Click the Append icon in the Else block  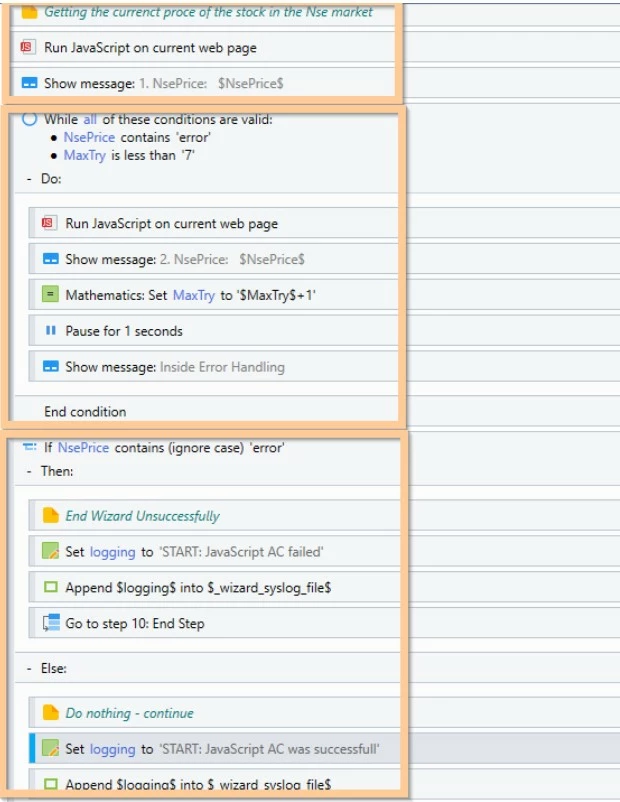(x=51, y=784)
